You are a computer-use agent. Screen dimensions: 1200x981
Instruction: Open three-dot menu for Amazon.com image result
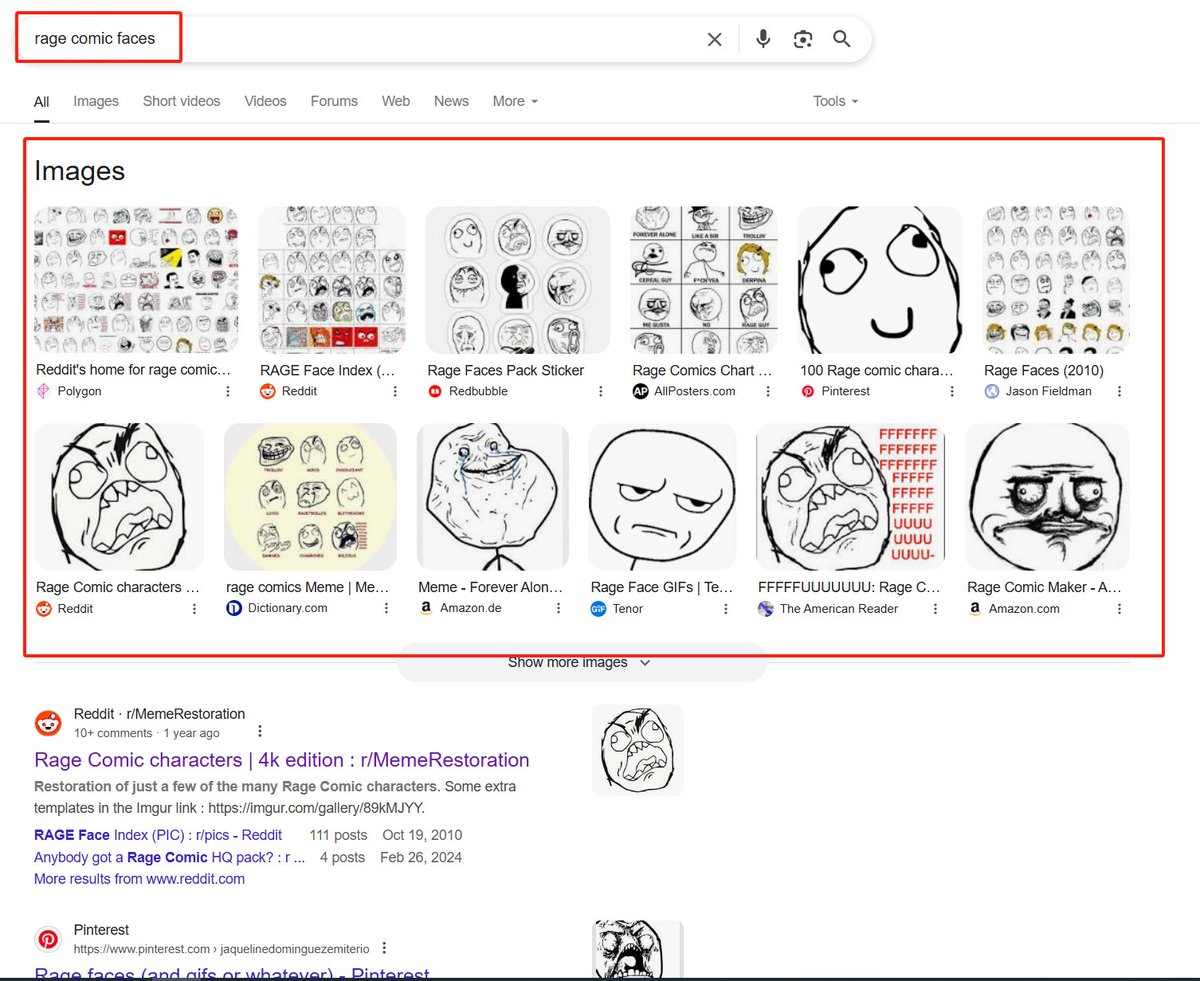1119,608
